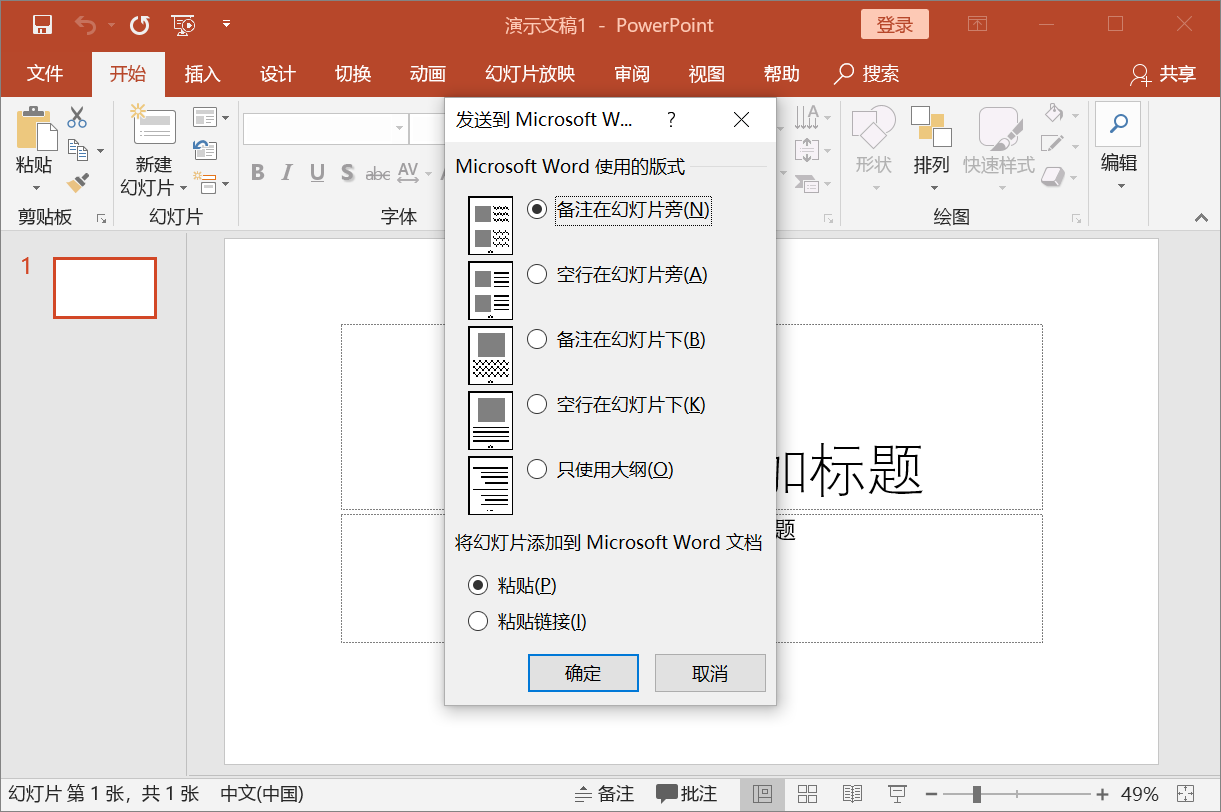Open the 文件 file menu
This screenshot has height=812, width=1221.
coord(45,74)
